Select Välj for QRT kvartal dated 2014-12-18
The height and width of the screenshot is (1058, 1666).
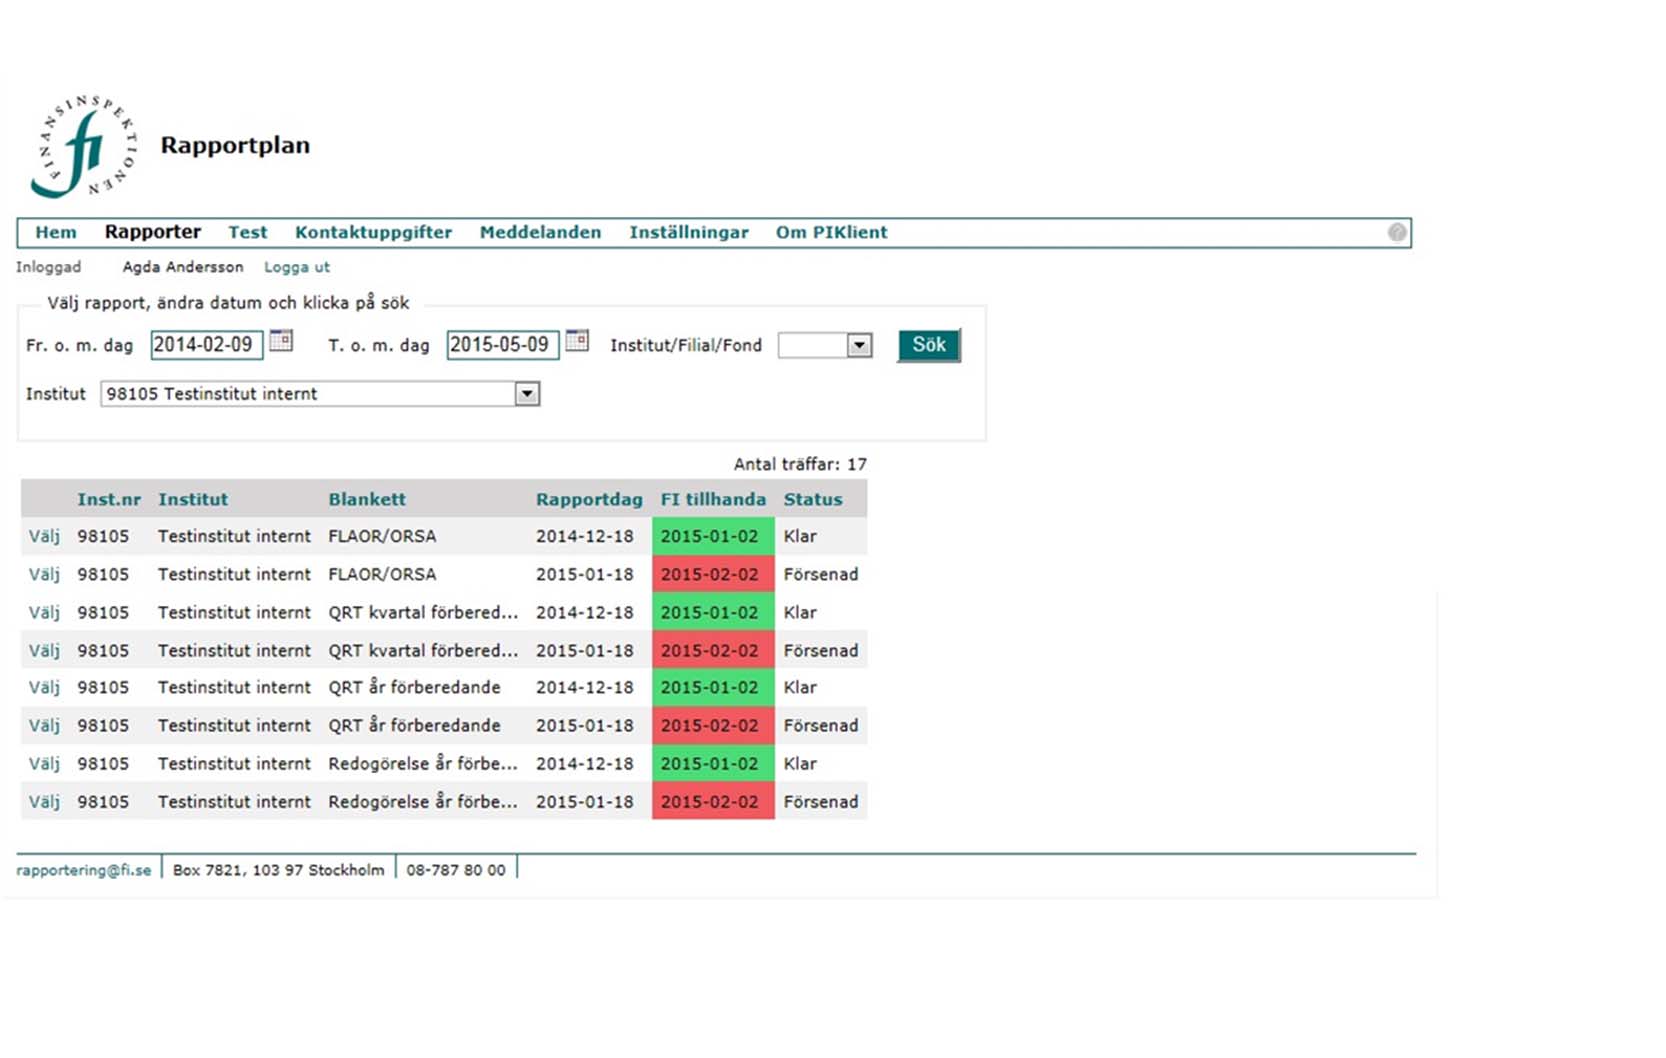[44, 612]
